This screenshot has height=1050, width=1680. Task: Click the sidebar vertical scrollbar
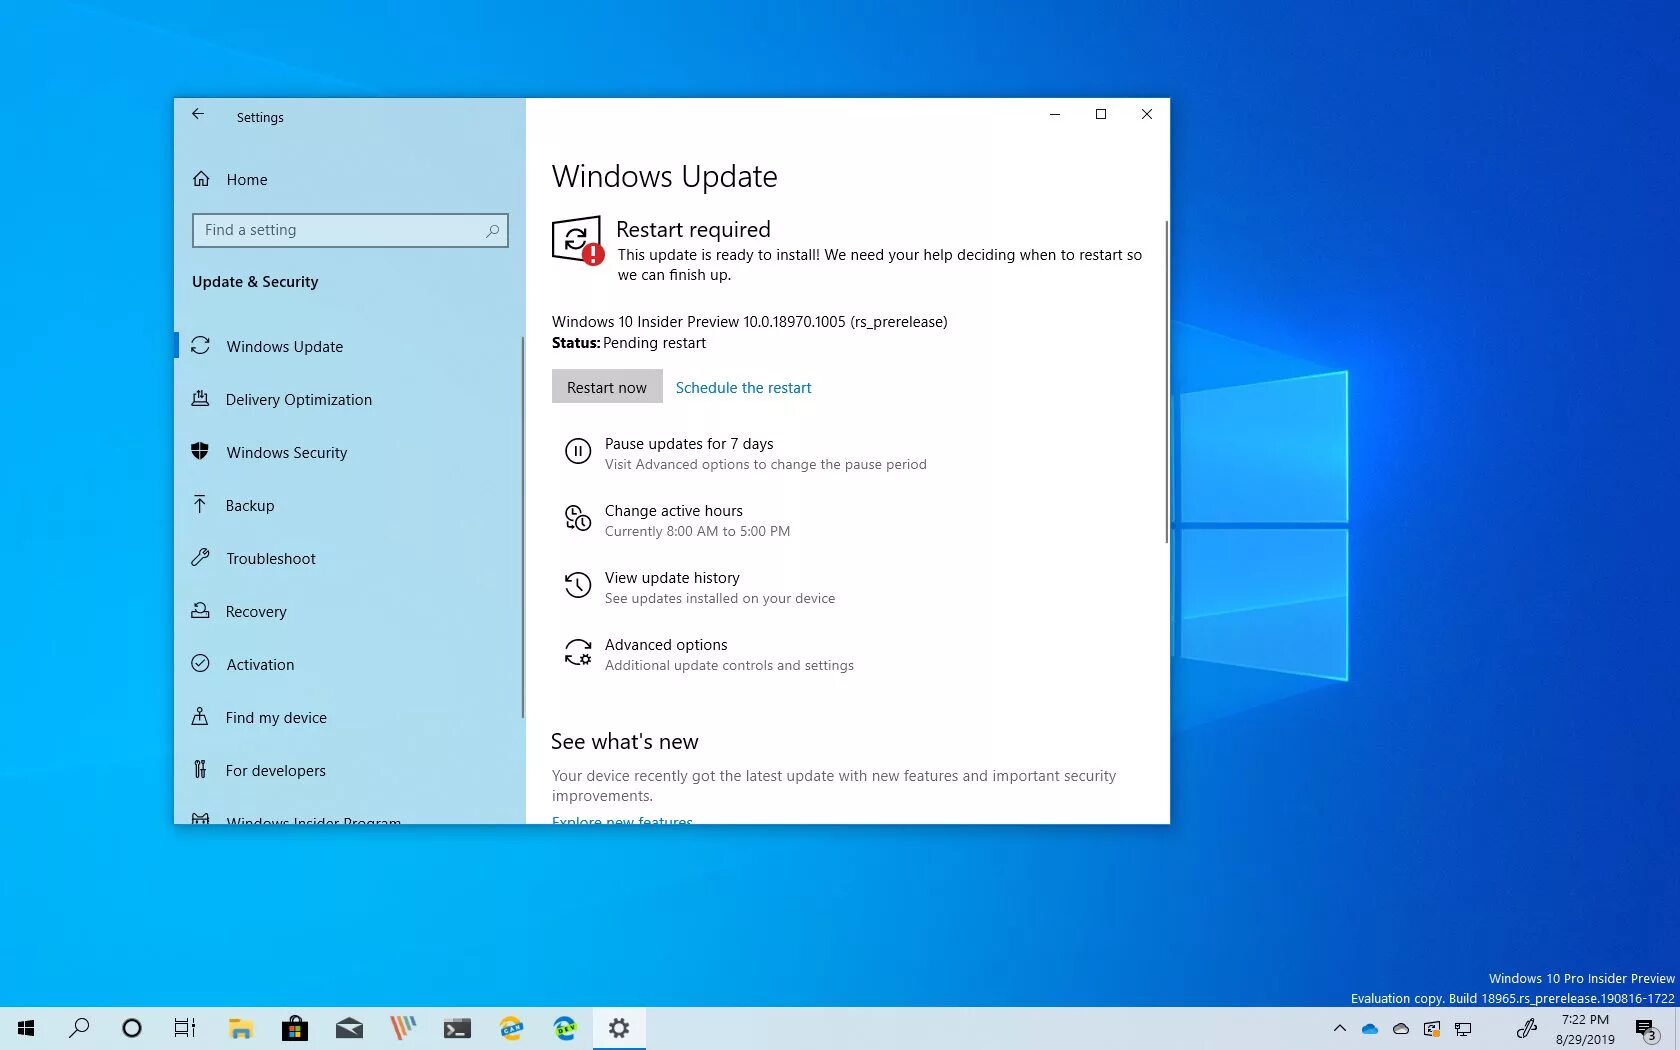[522, 527]
